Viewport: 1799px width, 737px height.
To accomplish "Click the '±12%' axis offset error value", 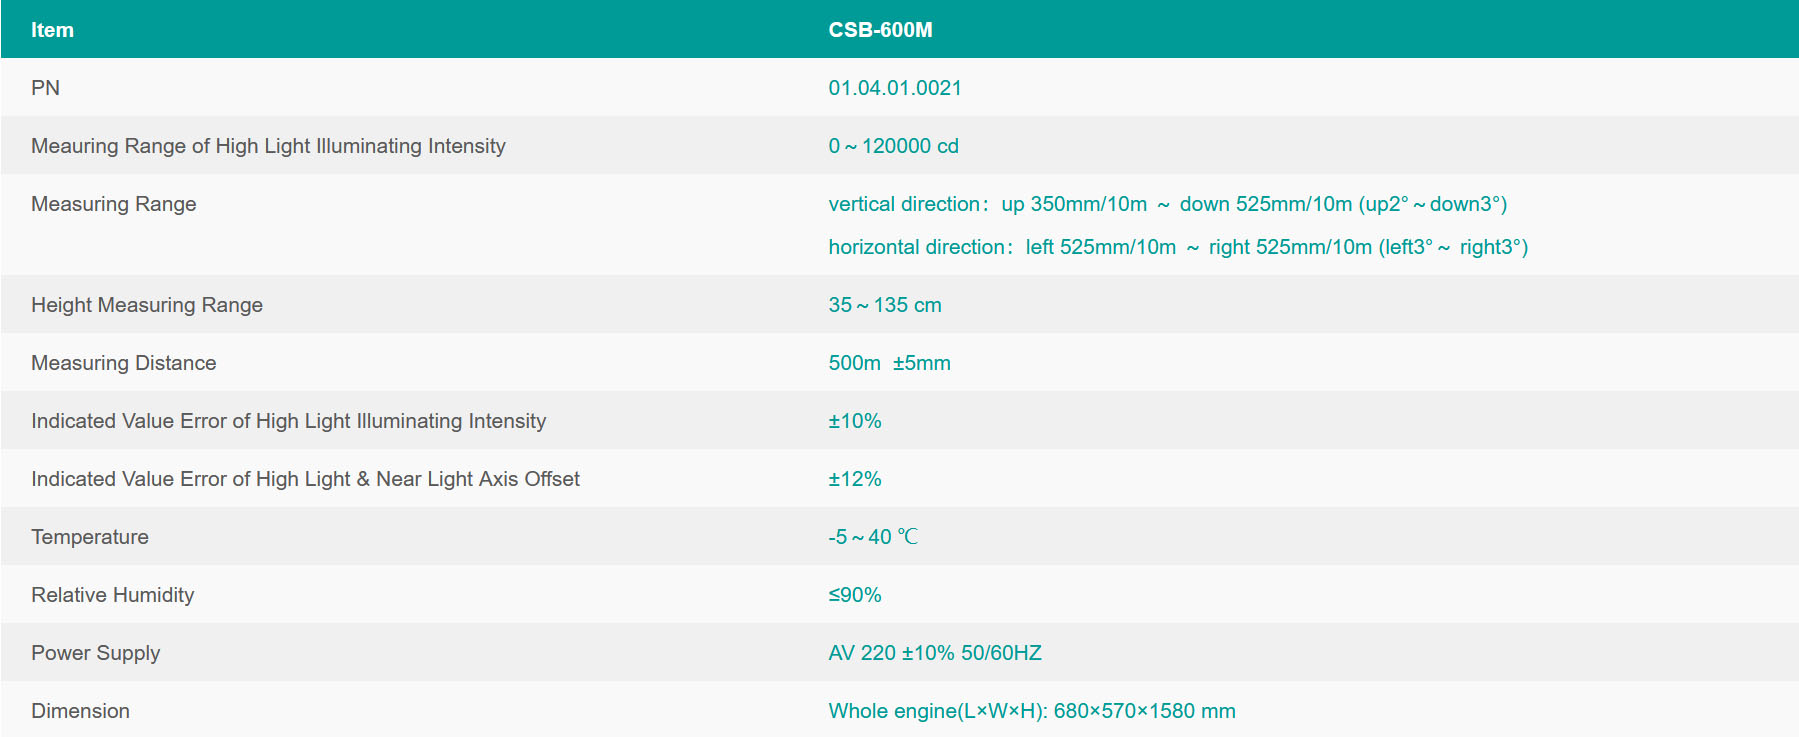I will (x=854, y=479).
